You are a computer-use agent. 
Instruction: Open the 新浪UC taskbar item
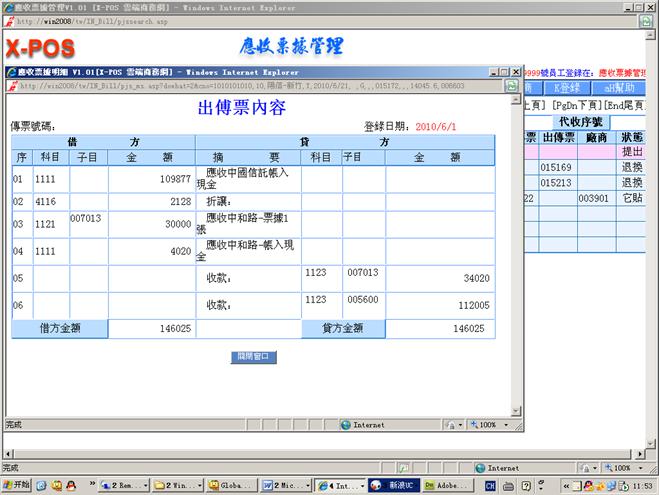click(391, 486)
